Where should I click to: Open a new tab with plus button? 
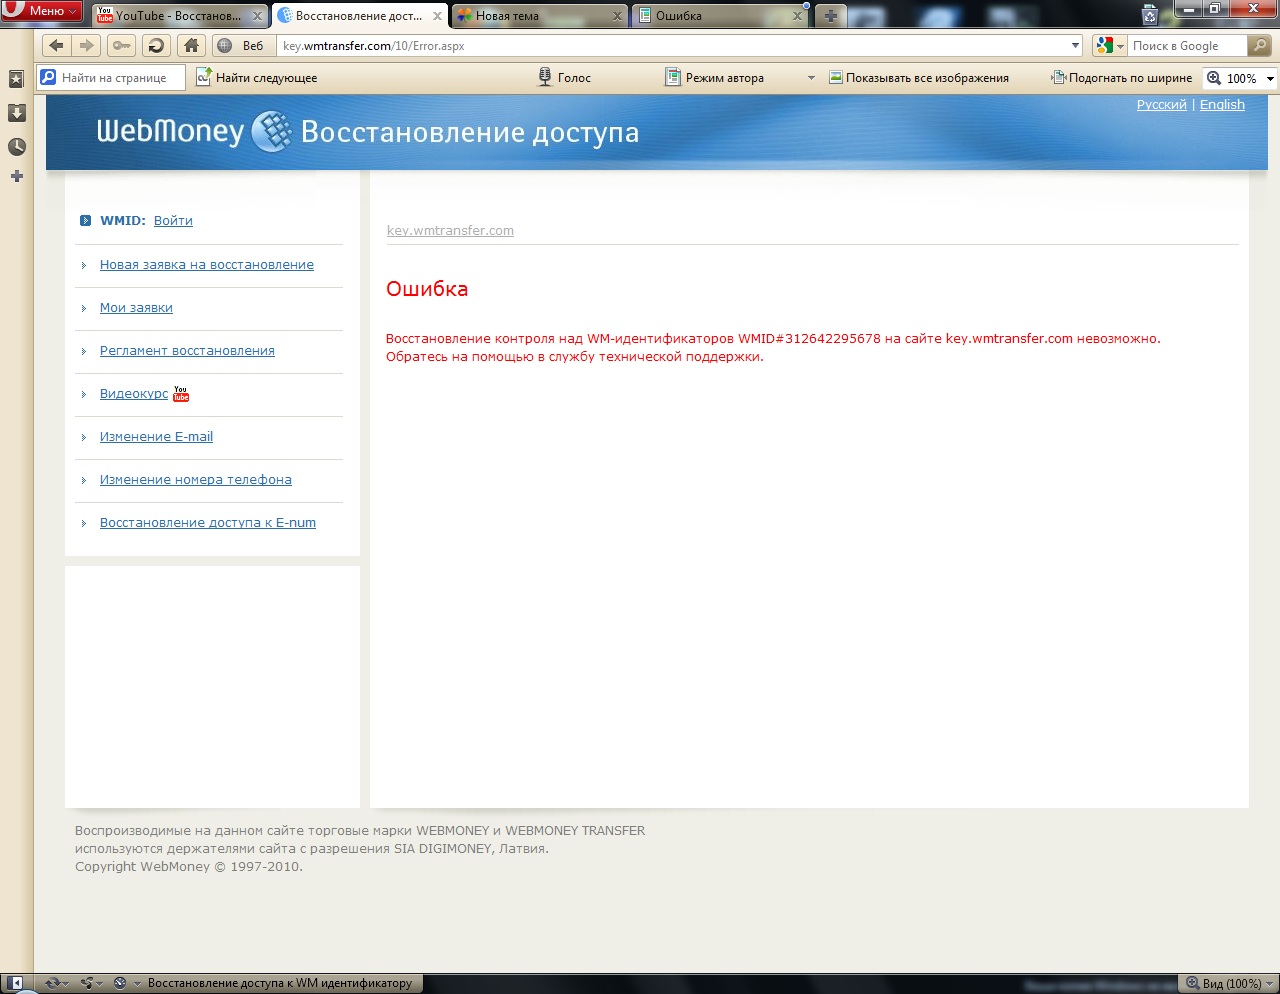click(x=830, y=16)
